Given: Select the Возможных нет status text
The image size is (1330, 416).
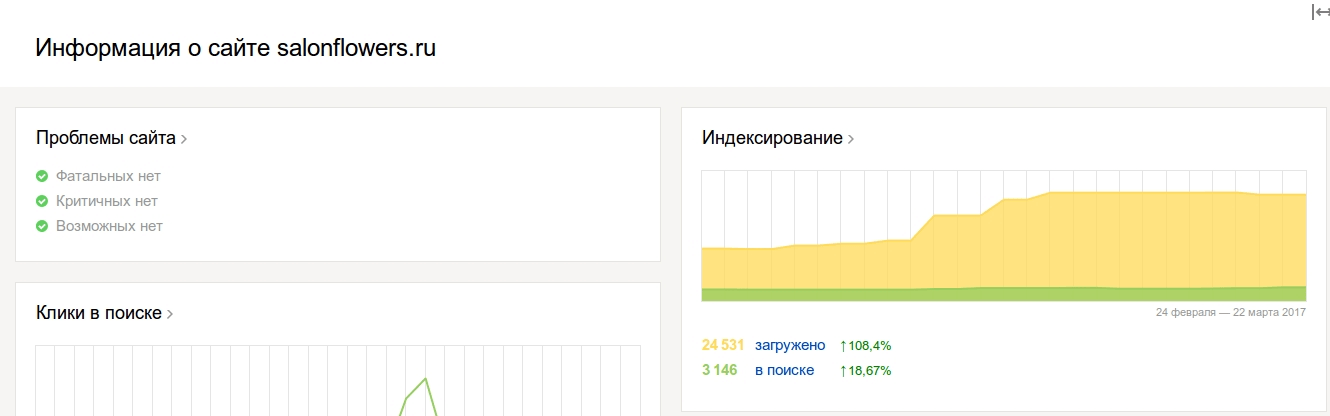Looking at the screenshot, I should pos(109,226).
